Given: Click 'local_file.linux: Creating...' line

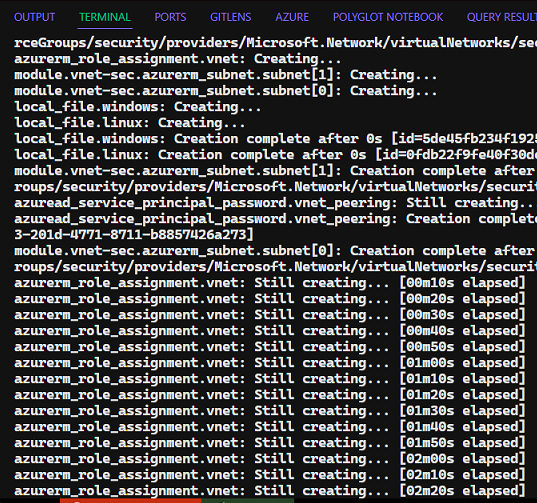Looking at the screenshot, I should click(129, 123).
